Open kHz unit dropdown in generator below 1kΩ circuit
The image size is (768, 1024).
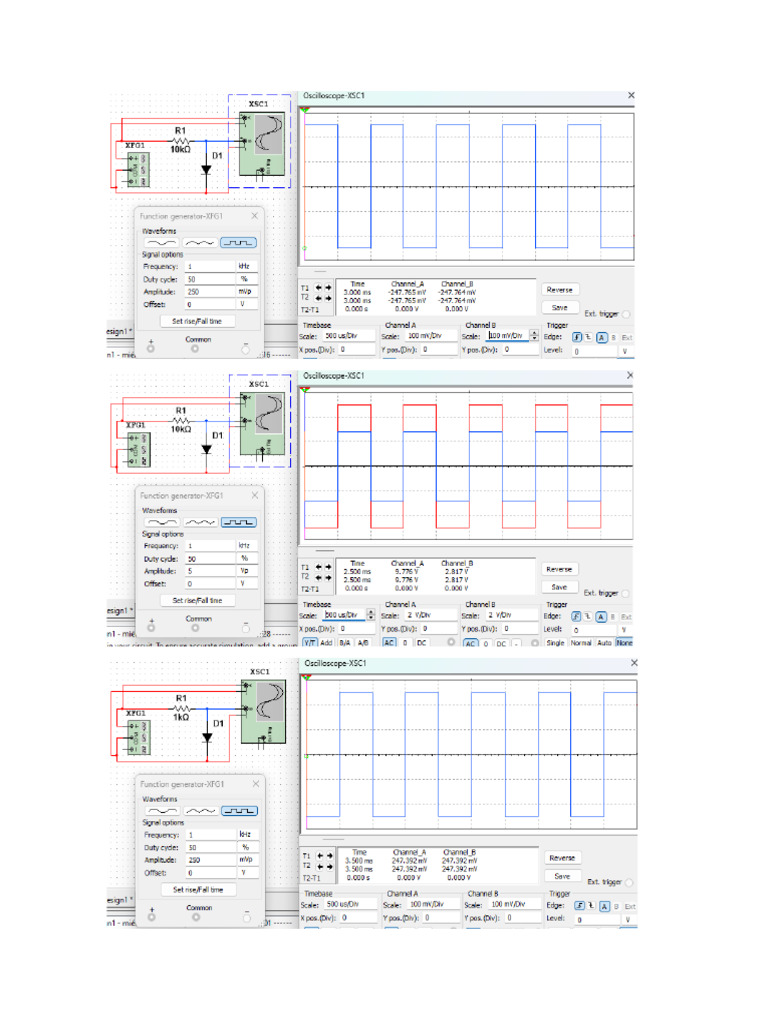coord(248,835)
